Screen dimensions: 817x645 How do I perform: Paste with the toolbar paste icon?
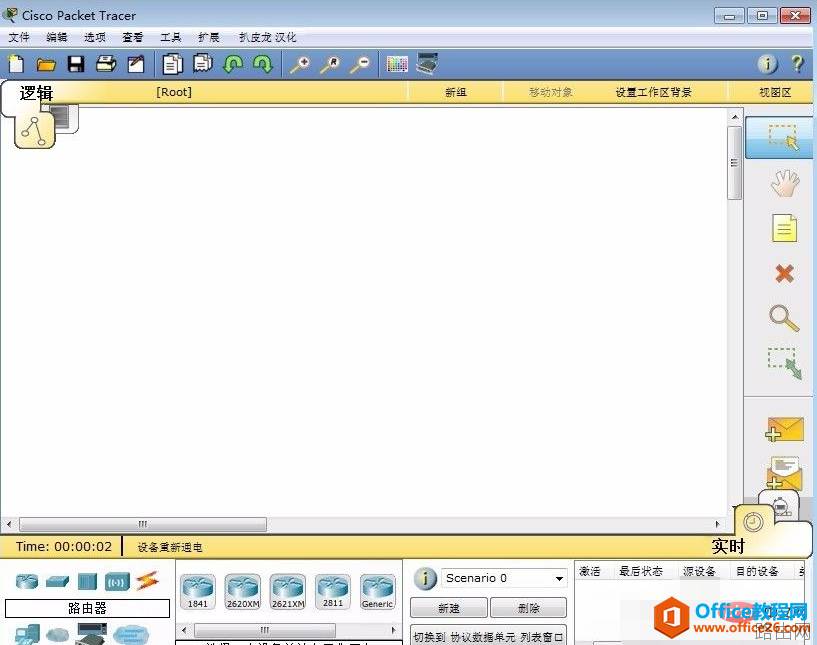pos(203,64)
